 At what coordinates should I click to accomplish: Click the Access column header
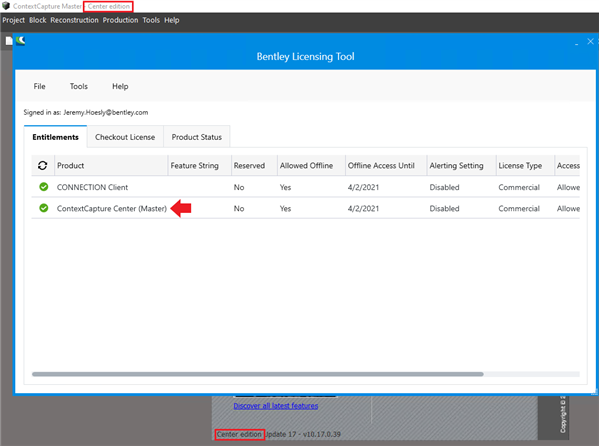567,165
